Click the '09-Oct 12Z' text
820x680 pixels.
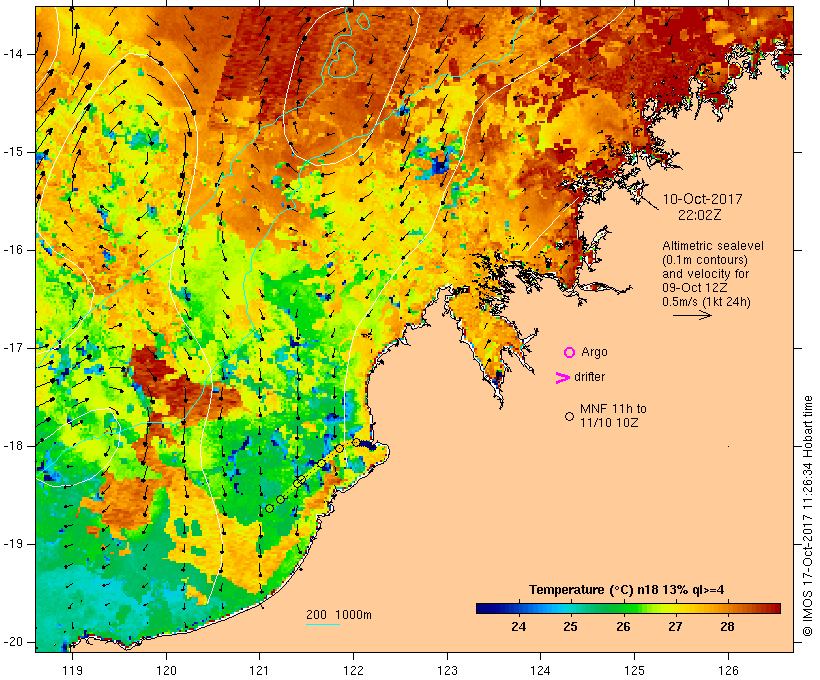pyautogui.click(x=694, y=288)
